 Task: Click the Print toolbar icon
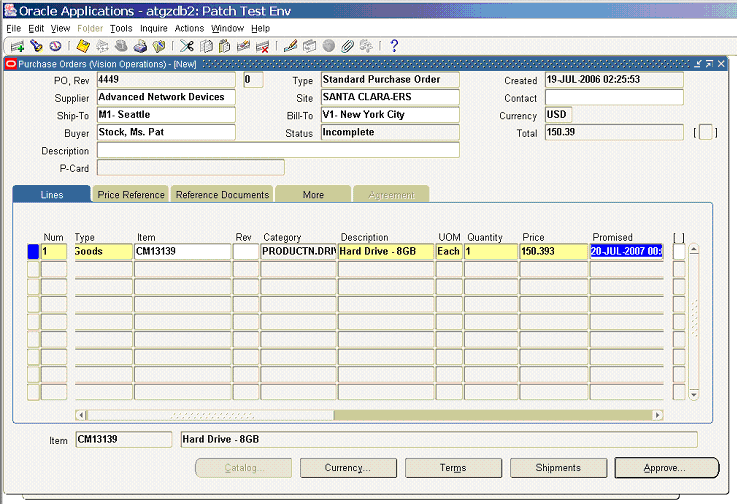point(140,46)
